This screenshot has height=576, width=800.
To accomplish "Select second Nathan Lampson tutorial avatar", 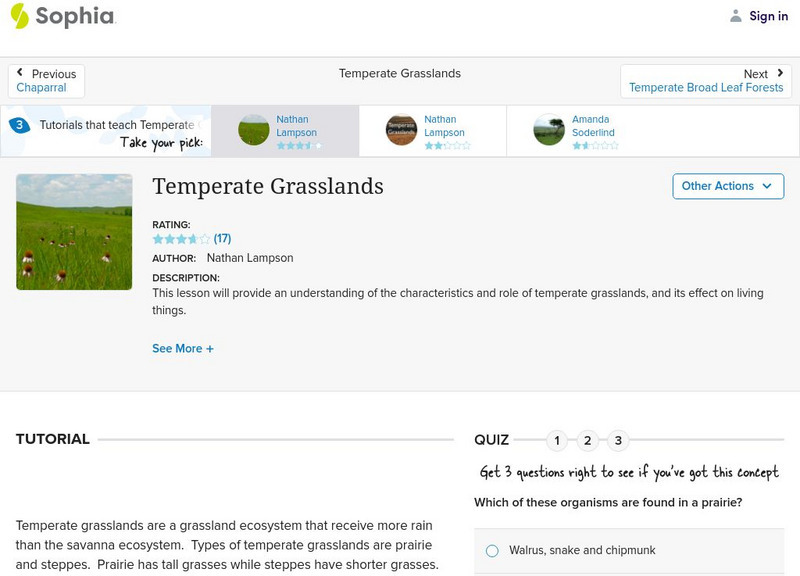I will pyautogui.click(x=402, y=130).
